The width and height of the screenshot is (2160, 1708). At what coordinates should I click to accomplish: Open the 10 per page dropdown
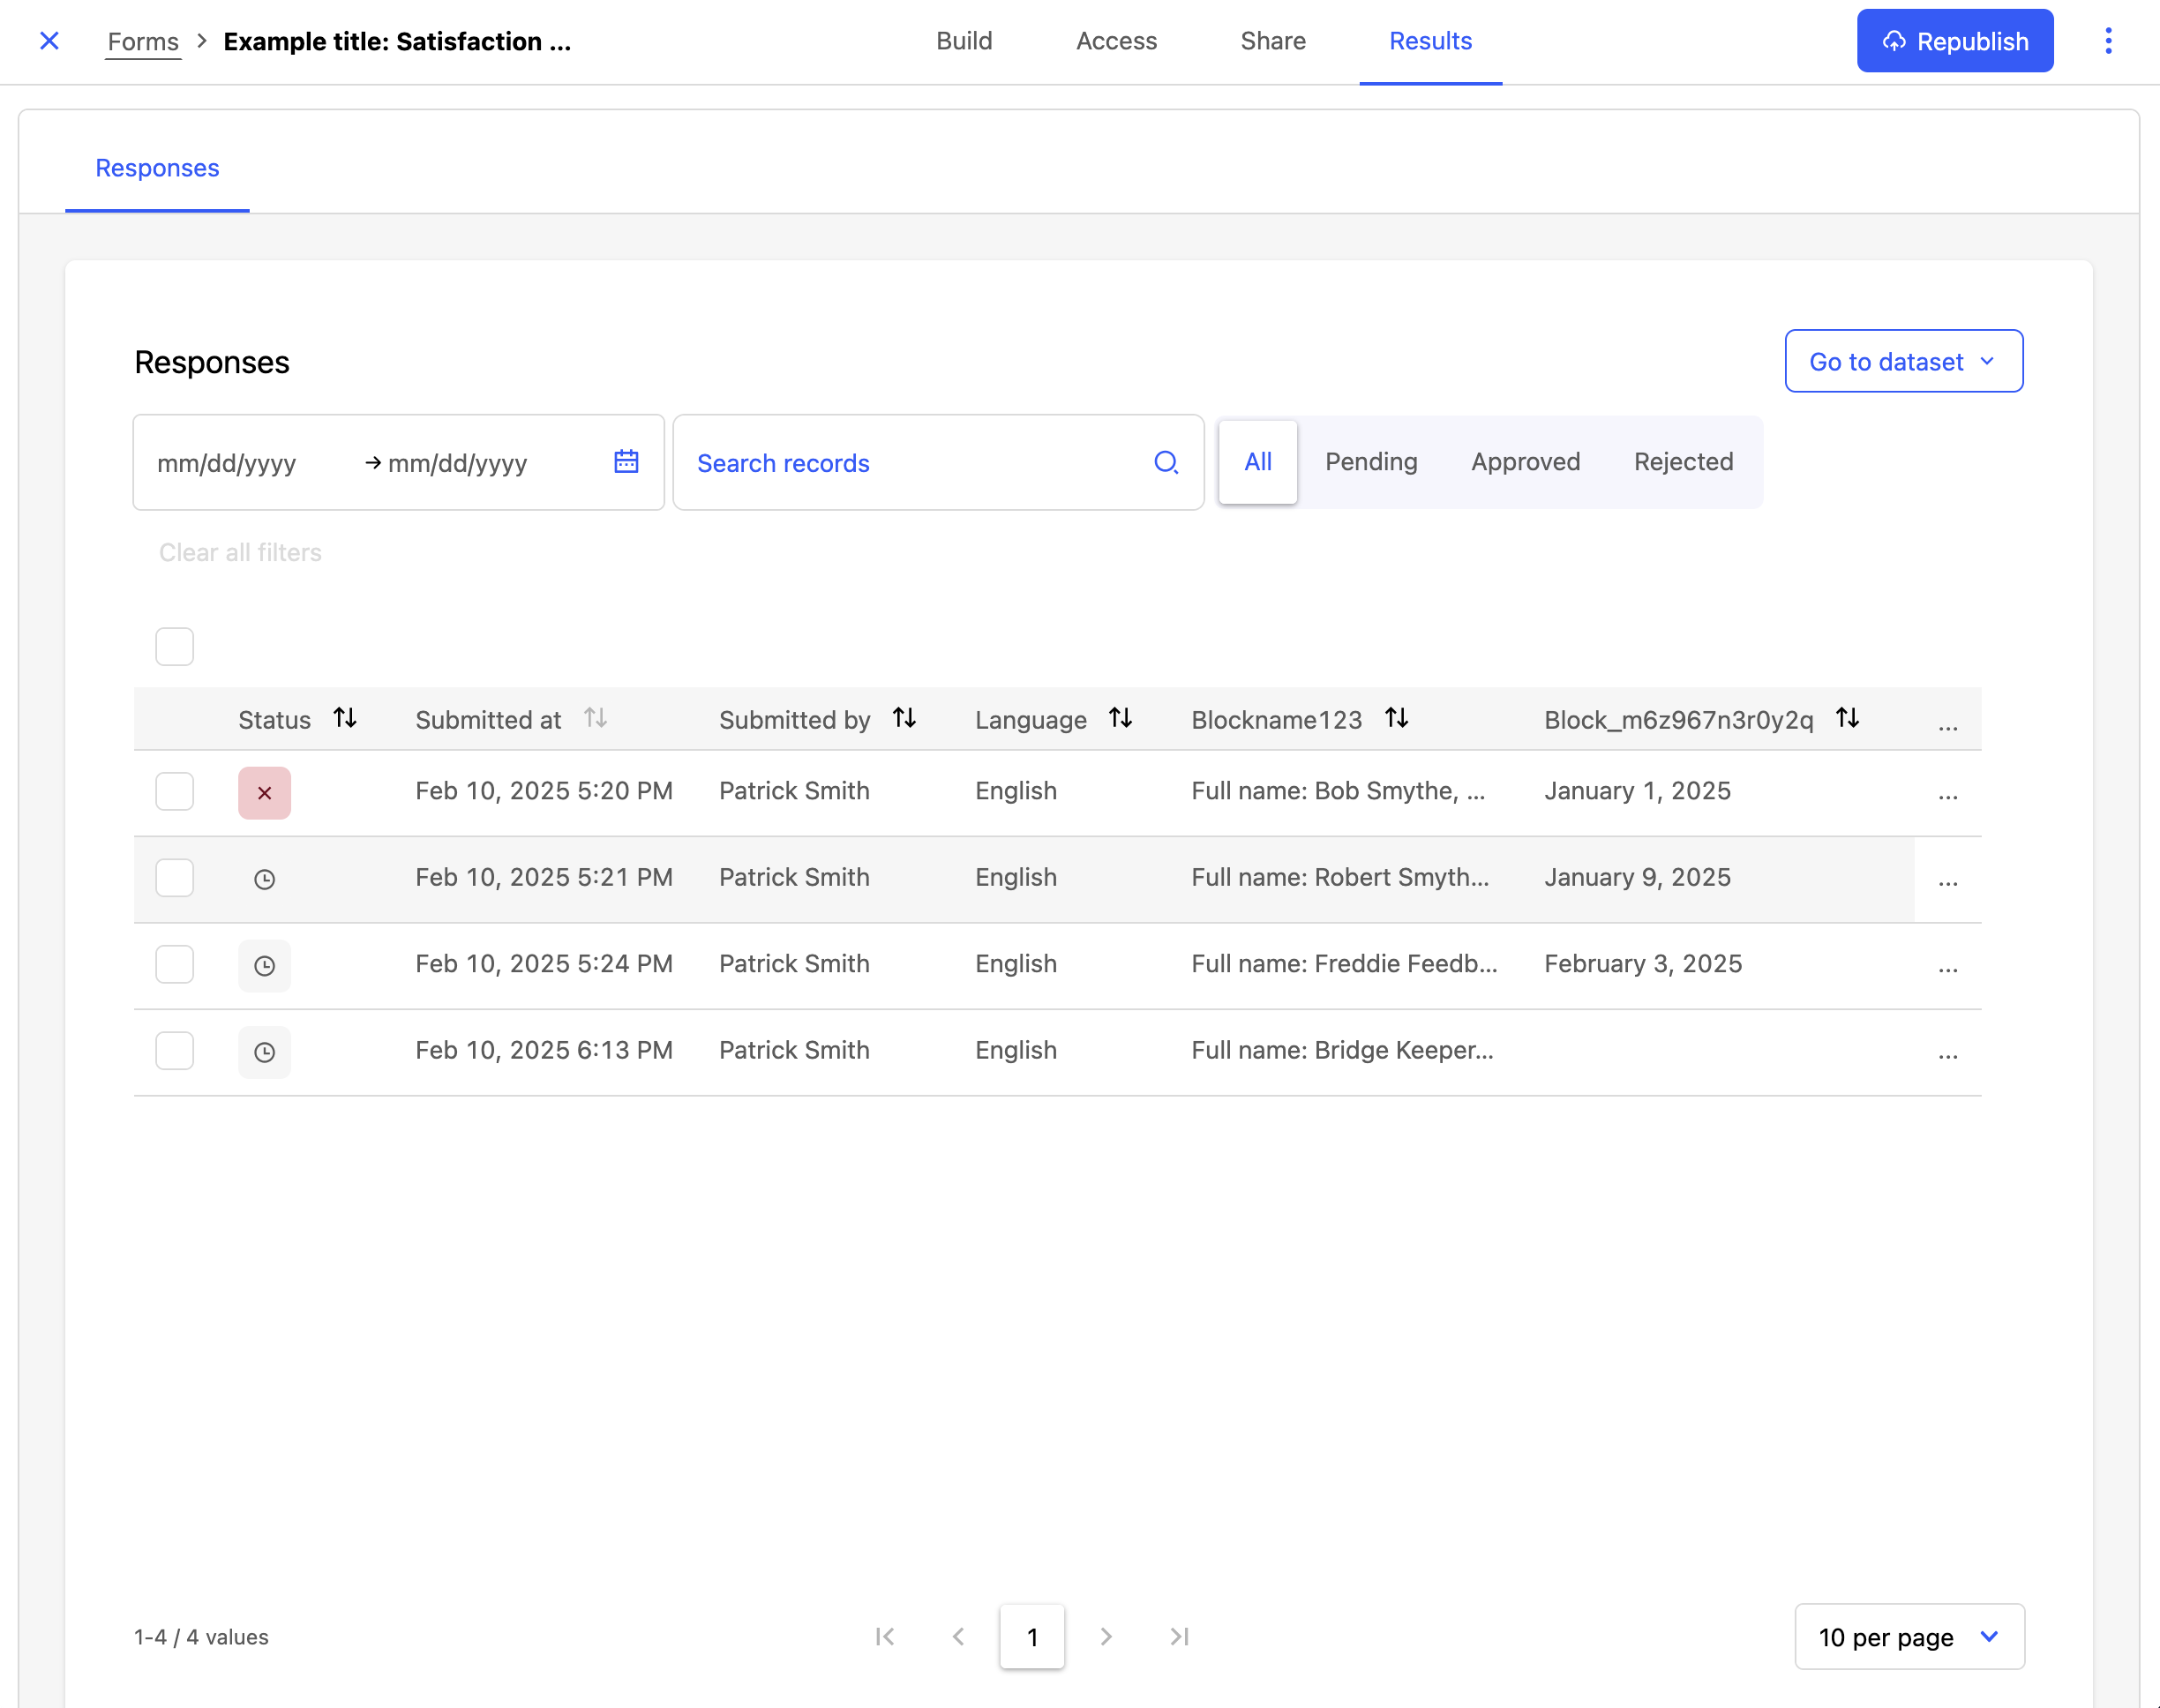pyautogui.click(x=1908, y=1637)
